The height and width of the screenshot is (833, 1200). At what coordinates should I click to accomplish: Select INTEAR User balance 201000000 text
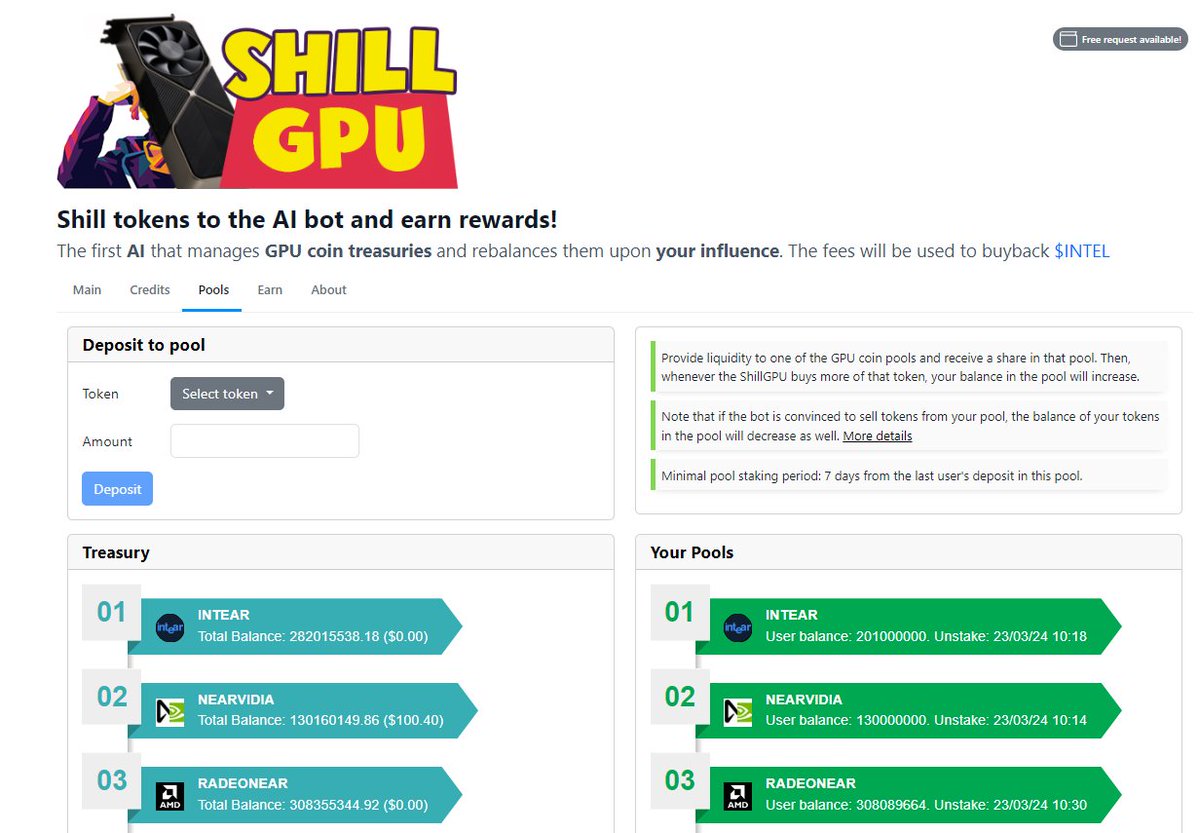pyautogui.click(x=926, y=636)
